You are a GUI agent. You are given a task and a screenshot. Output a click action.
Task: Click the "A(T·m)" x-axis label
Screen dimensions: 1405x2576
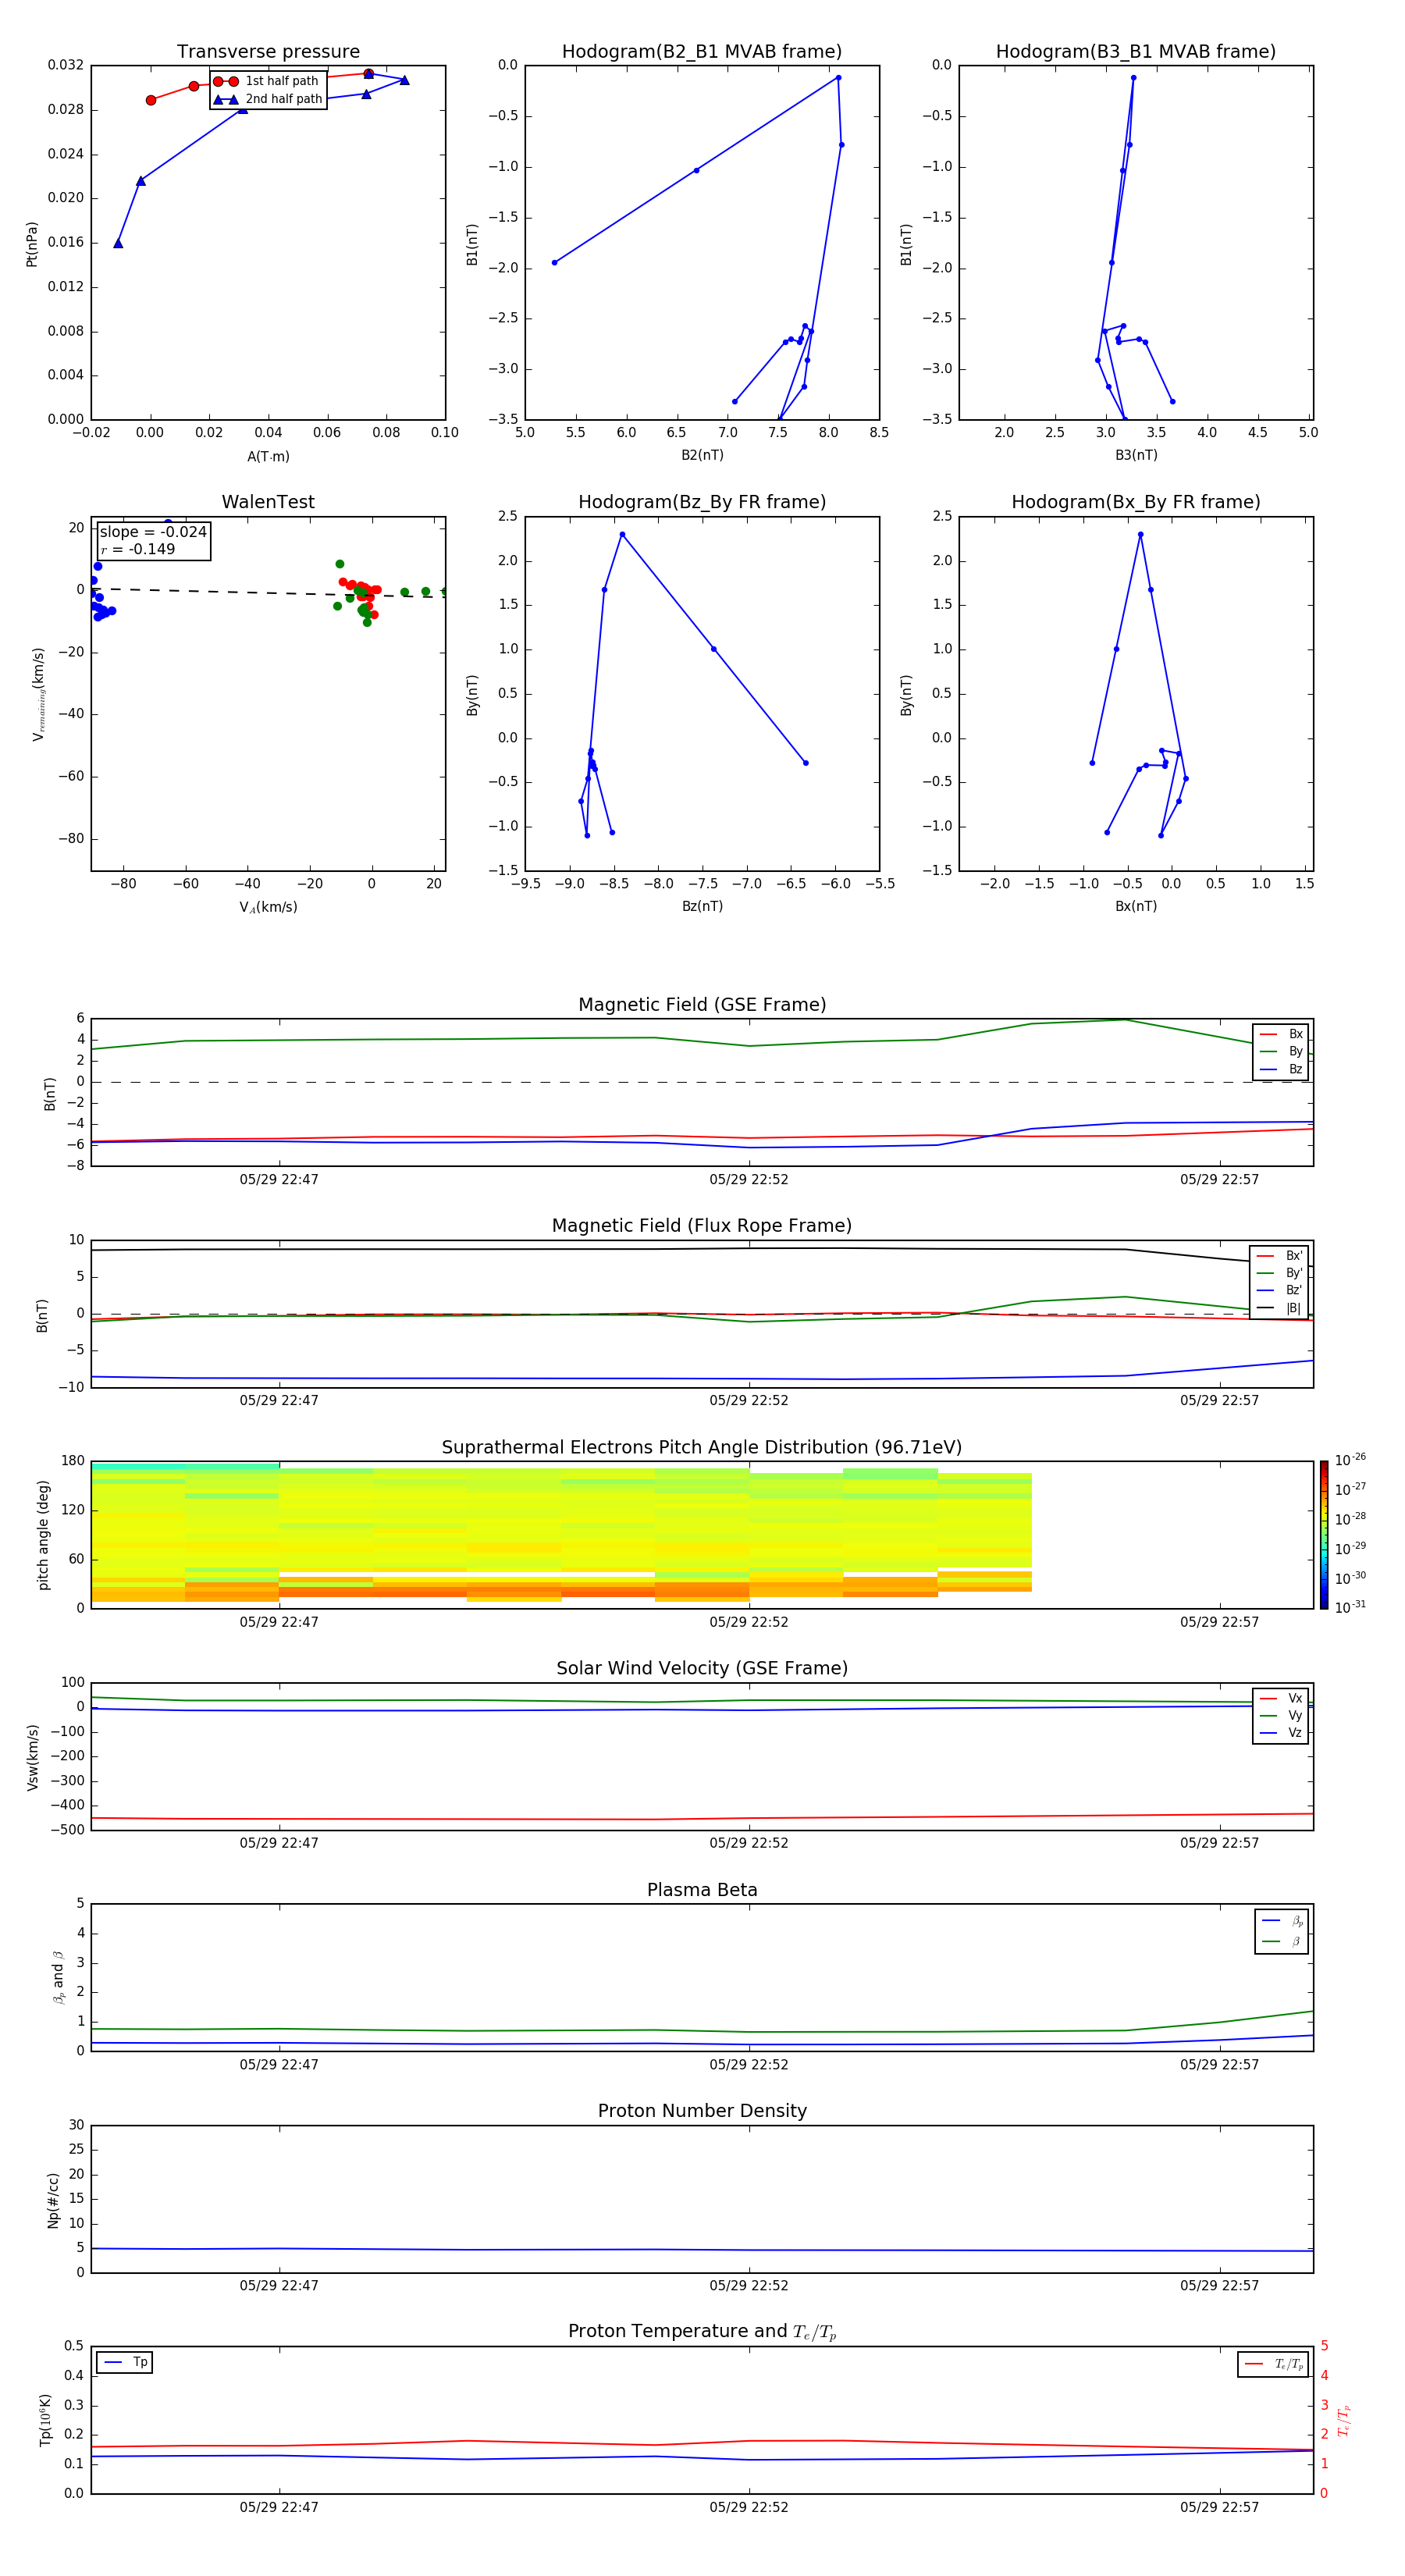[268, 457]
